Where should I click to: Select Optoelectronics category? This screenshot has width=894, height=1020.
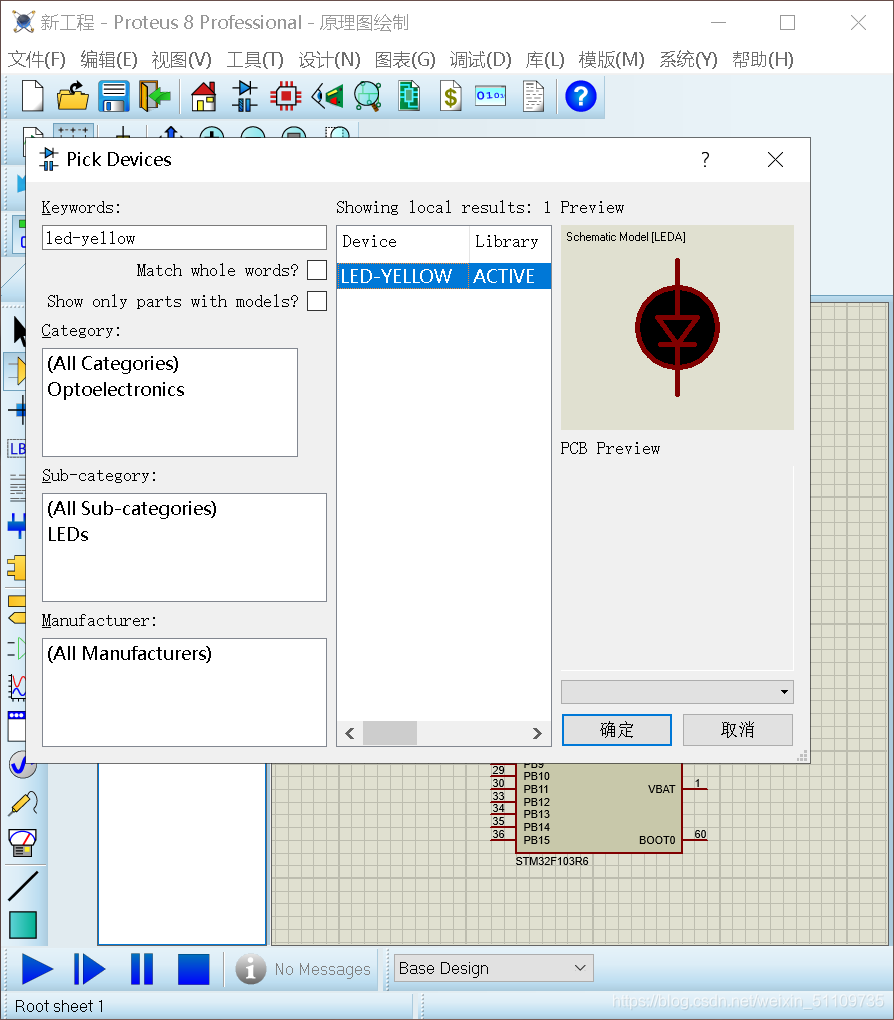pos(116,389)
